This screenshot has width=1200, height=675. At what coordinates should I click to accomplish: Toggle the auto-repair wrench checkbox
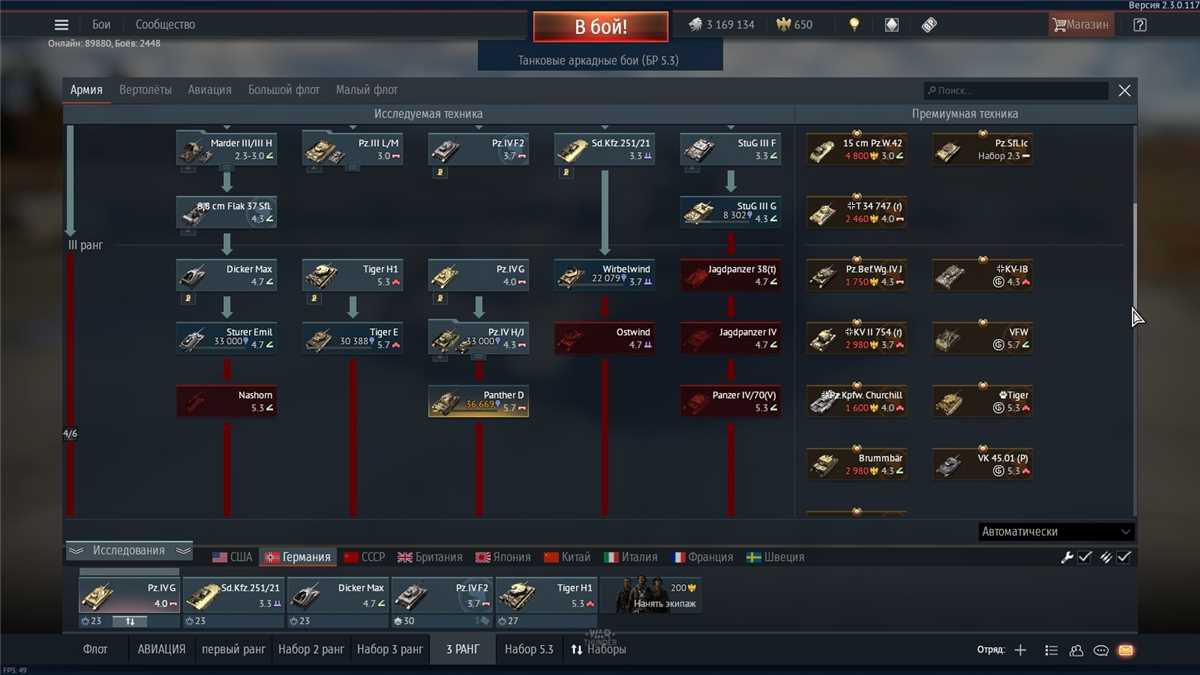pyautogui.click(x=1085, y=557)
